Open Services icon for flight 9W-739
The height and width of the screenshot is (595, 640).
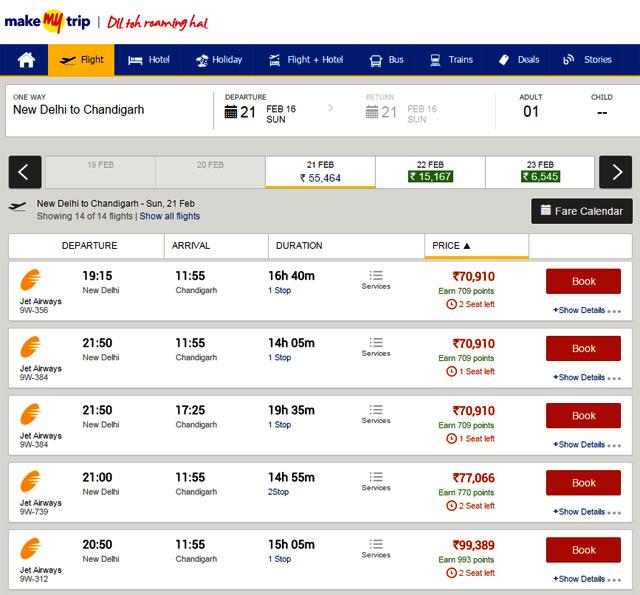(x=376, y=481)
